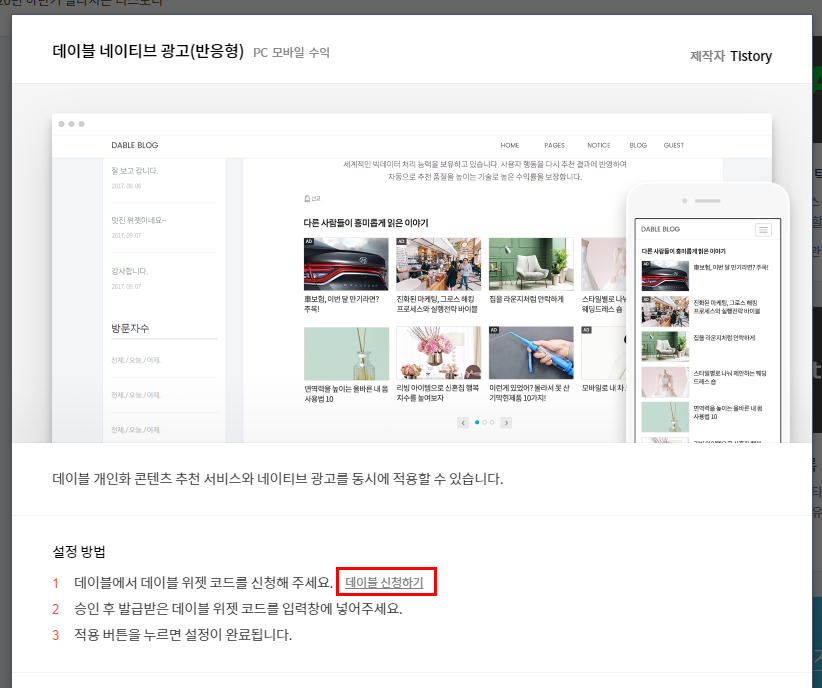822x688 pixels.
Task: Click the pink flower bouquet thumbnail
Action: point(438,353)
